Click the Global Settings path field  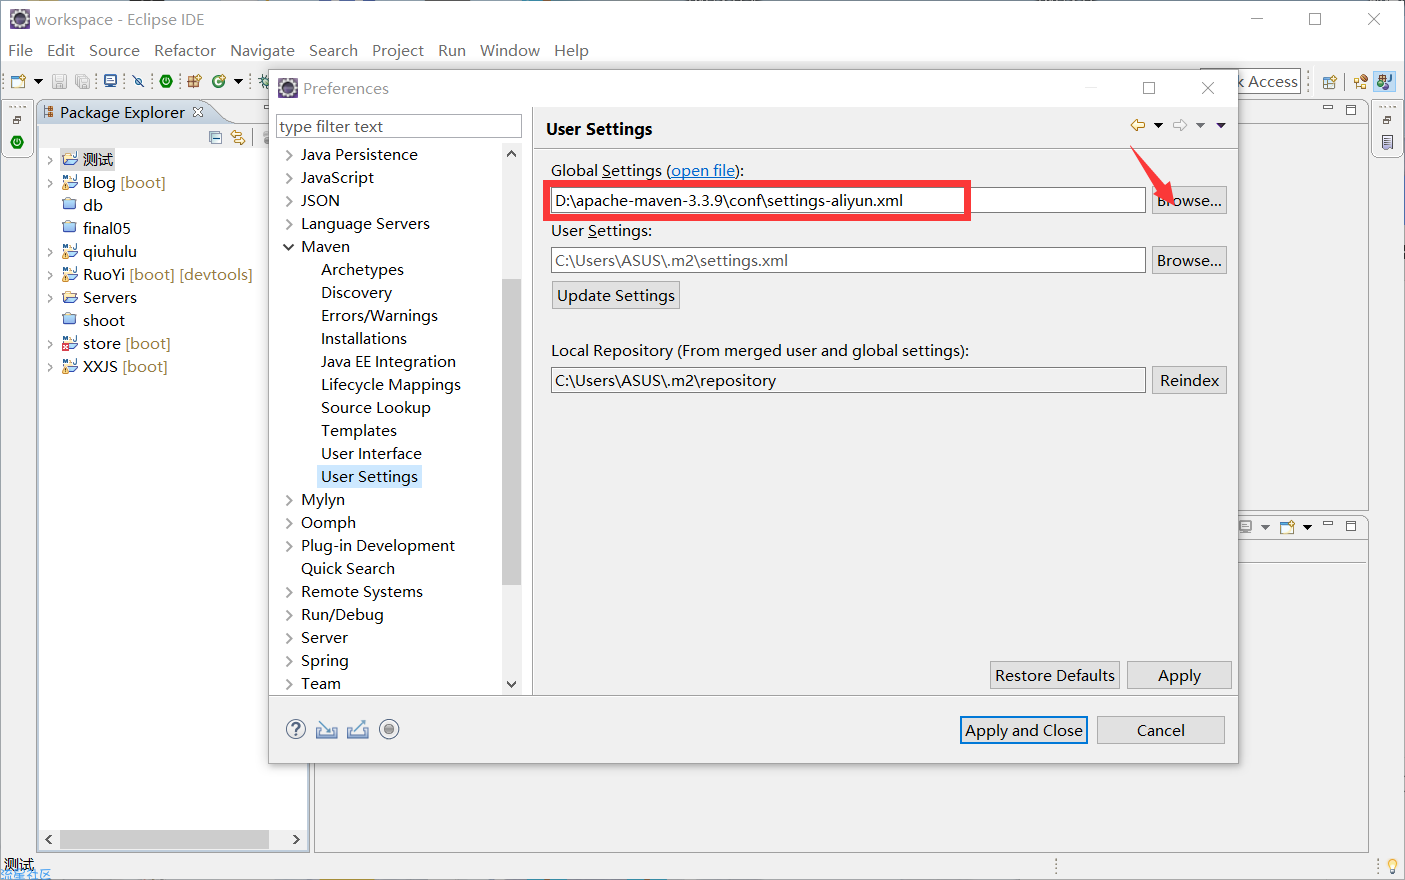(x=848, y=200)
